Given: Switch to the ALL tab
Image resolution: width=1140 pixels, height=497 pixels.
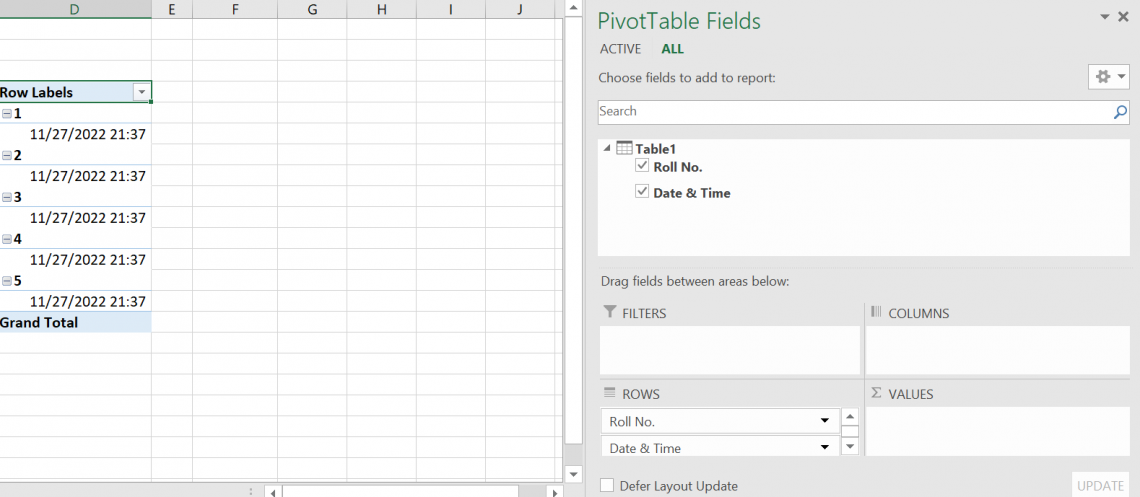Looking at the screenshot, I should (672, 49).
